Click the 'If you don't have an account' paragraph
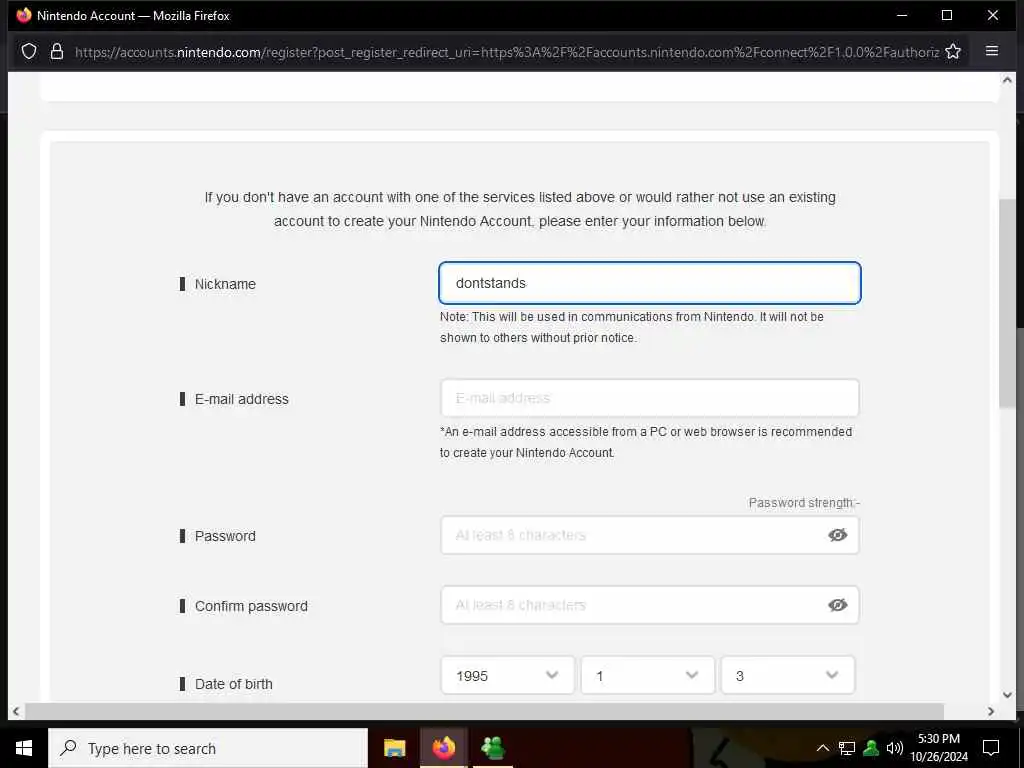1024x768 pixels. pyautogui.click(x=520, y=209)
